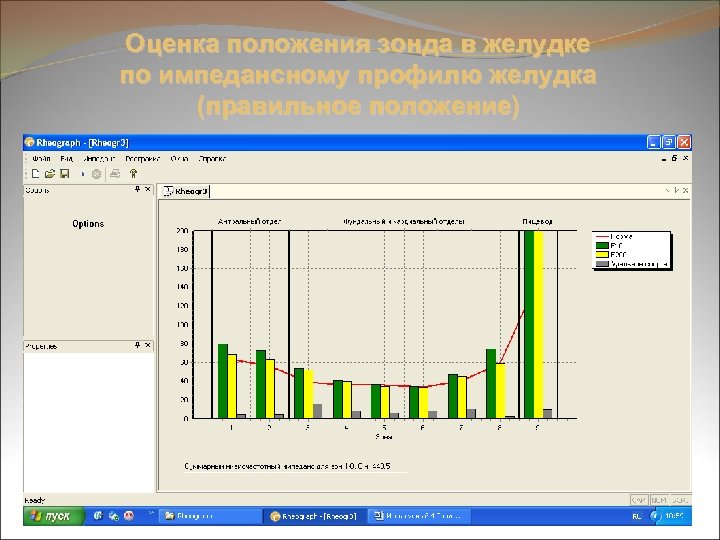Click the second quick launch icon in taskbar

pyautogui.click(x=113, y=516)
